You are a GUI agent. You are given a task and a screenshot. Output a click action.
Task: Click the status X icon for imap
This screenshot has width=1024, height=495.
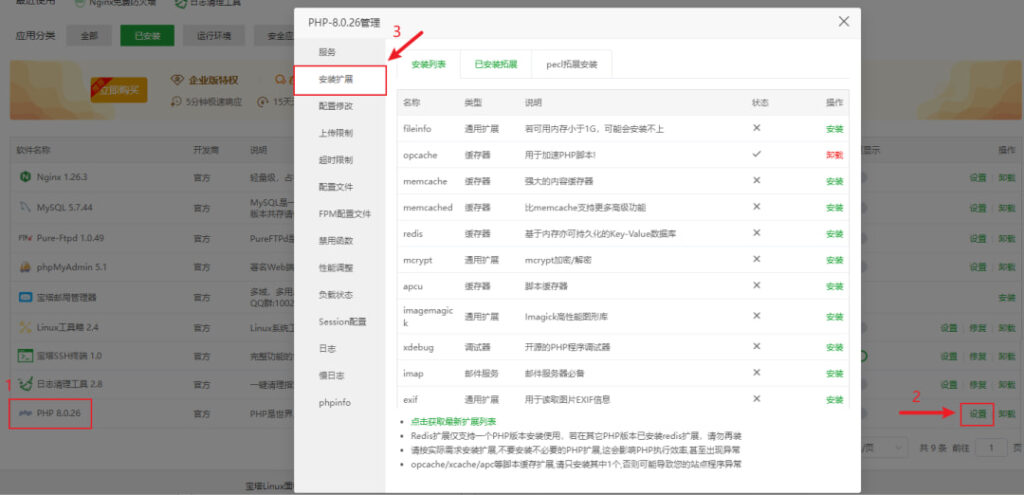pos(756,372)
